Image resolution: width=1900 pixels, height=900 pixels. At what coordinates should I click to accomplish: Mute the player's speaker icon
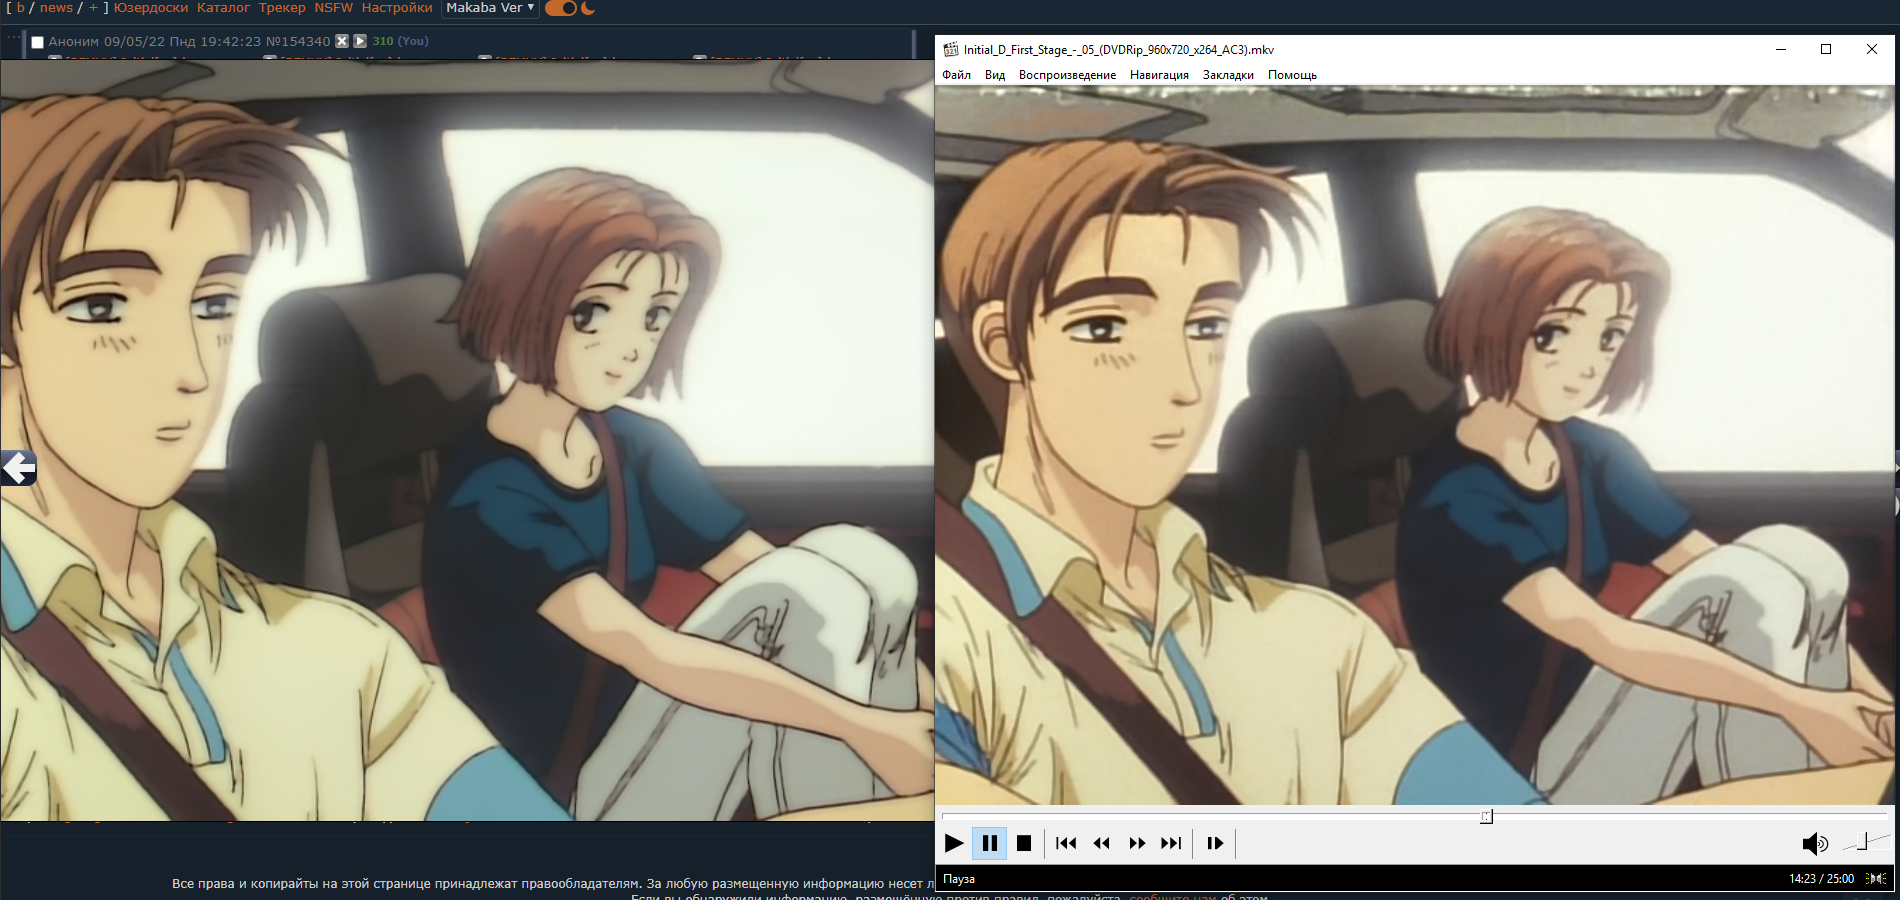(x=1815, y=844)
